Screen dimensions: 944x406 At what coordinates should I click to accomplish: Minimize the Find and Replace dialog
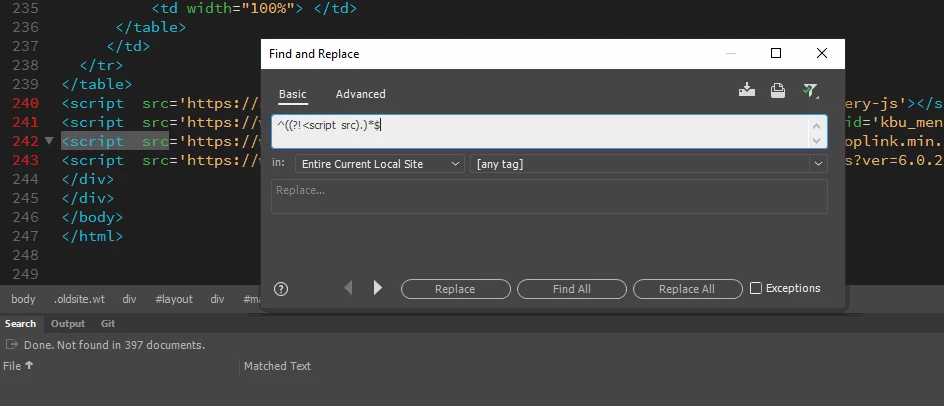pos(731,54)
